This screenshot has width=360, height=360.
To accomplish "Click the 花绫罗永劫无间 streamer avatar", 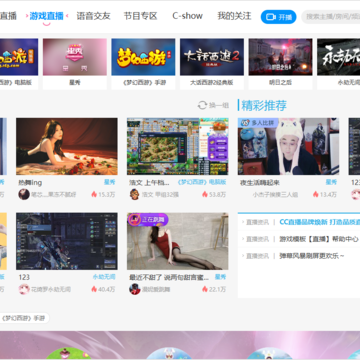I will (24, 289).
